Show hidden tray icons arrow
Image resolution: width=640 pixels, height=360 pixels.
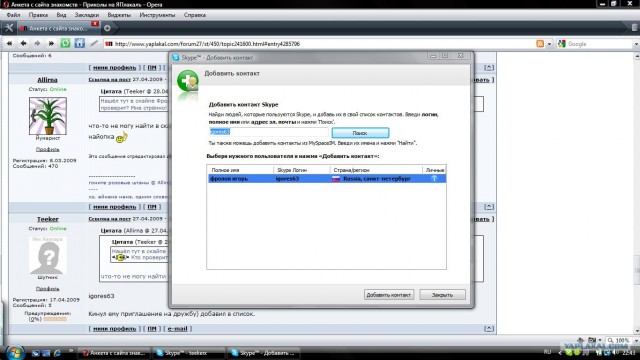559,353
